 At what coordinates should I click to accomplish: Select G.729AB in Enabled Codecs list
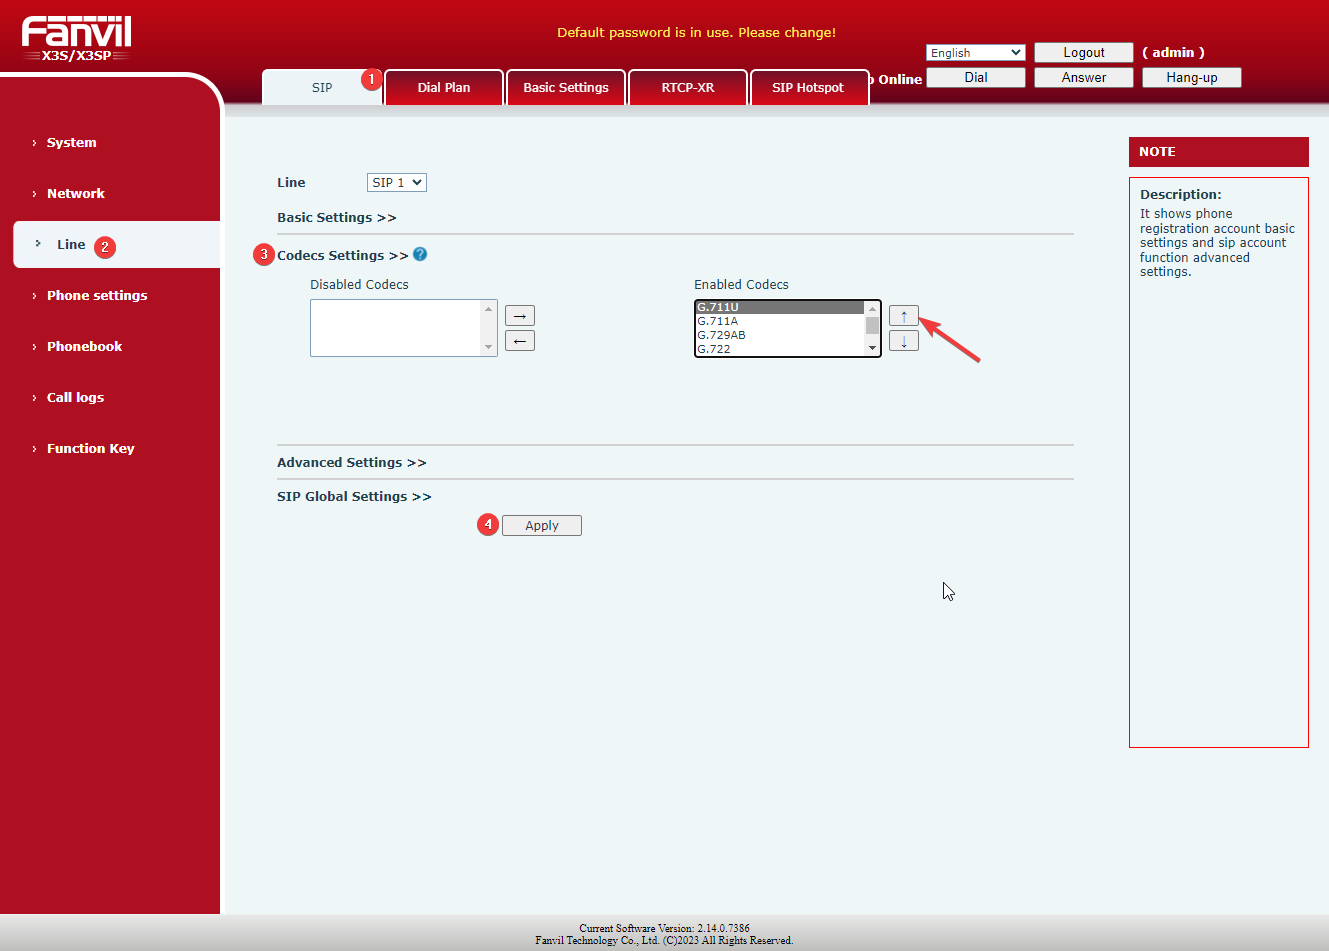pyautogui.click(x=722, y=335)
